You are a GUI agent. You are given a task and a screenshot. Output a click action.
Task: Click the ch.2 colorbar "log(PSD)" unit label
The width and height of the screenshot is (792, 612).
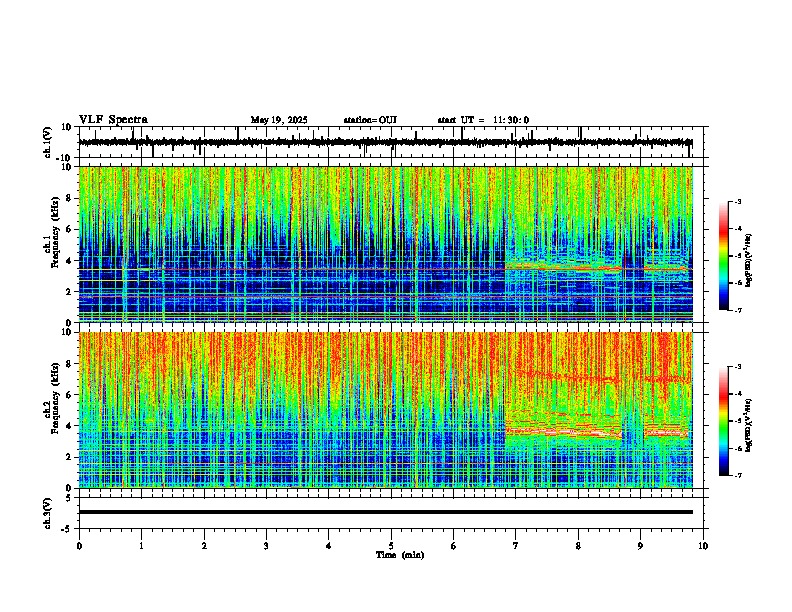pos(748,425)
